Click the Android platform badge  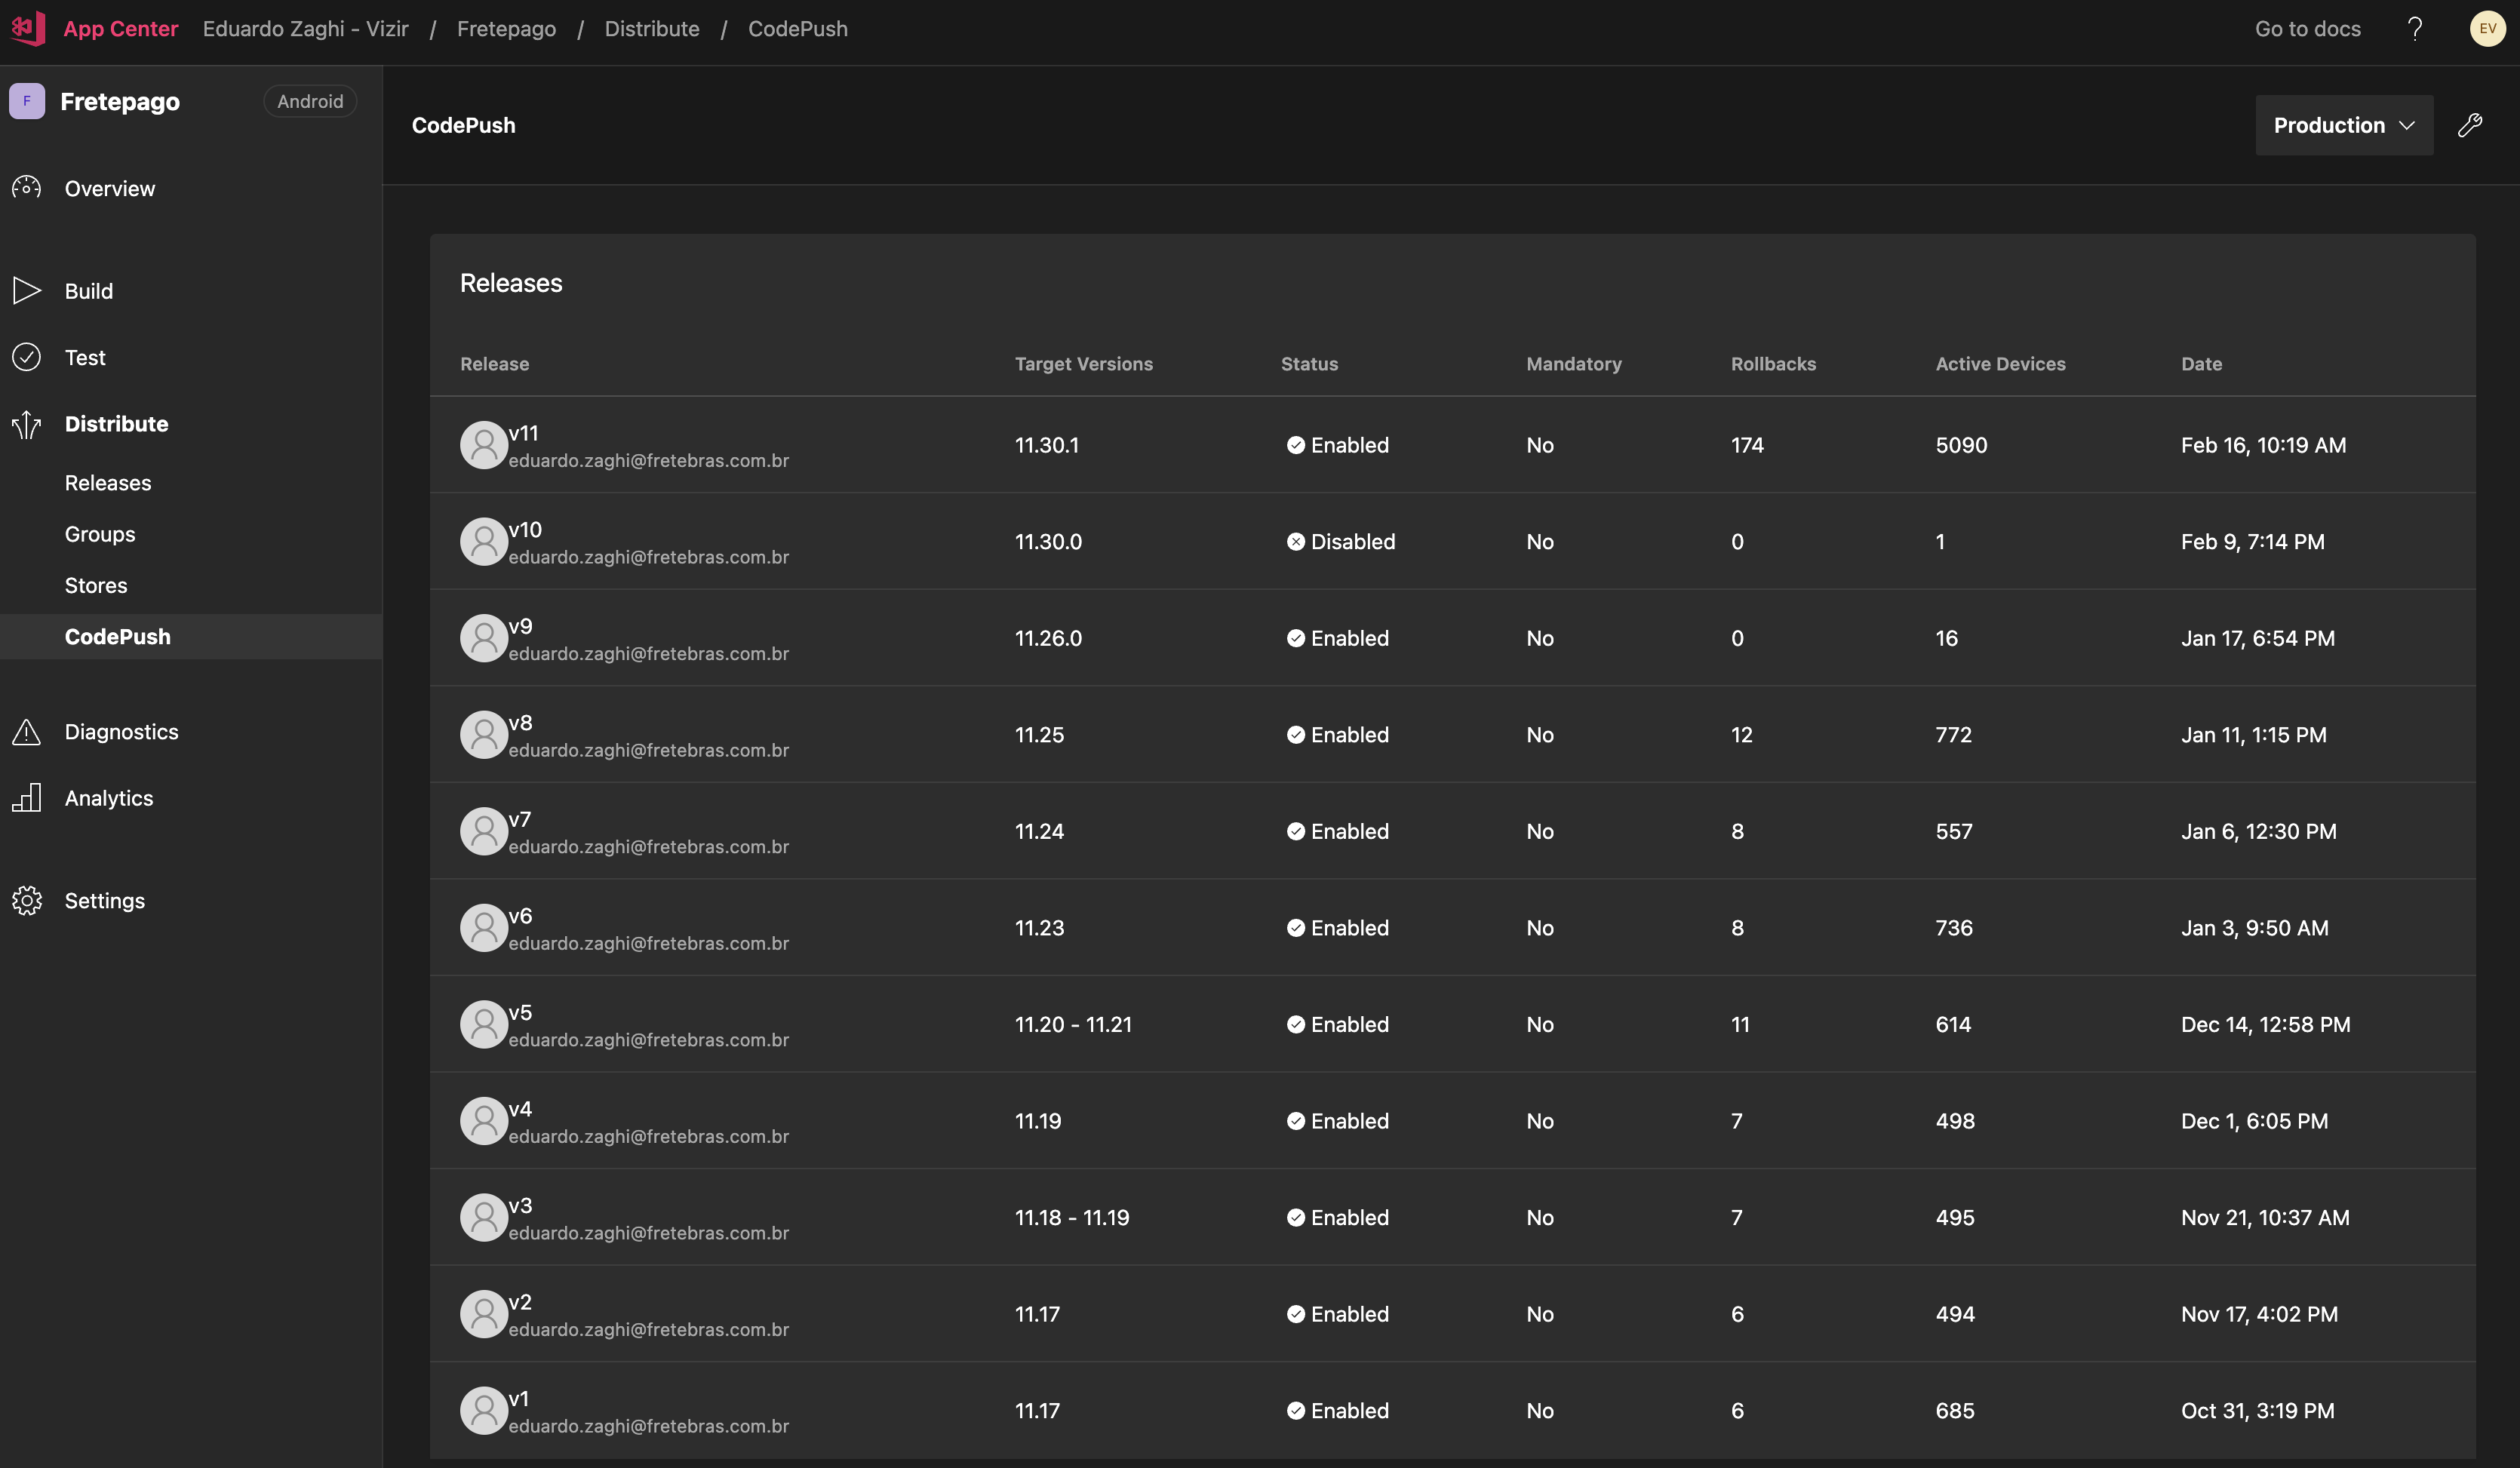[310, 101]
